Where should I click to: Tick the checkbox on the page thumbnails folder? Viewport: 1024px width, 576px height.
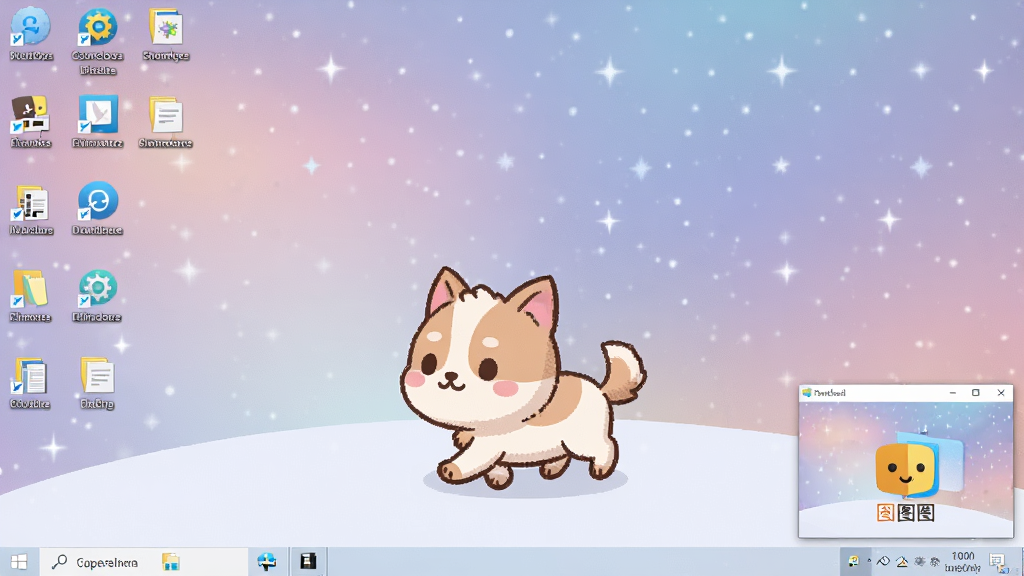17,214
